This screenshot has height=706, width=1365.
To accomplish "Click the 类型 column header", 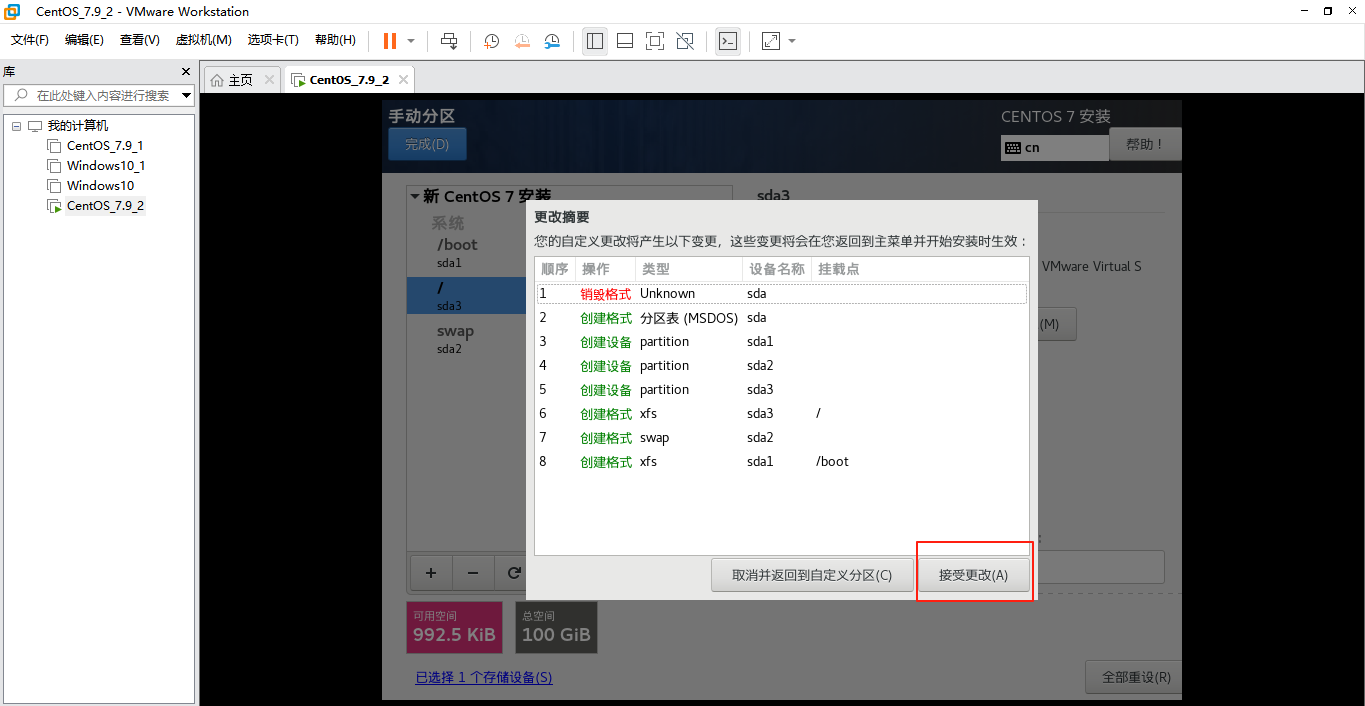I will (689, 269).
